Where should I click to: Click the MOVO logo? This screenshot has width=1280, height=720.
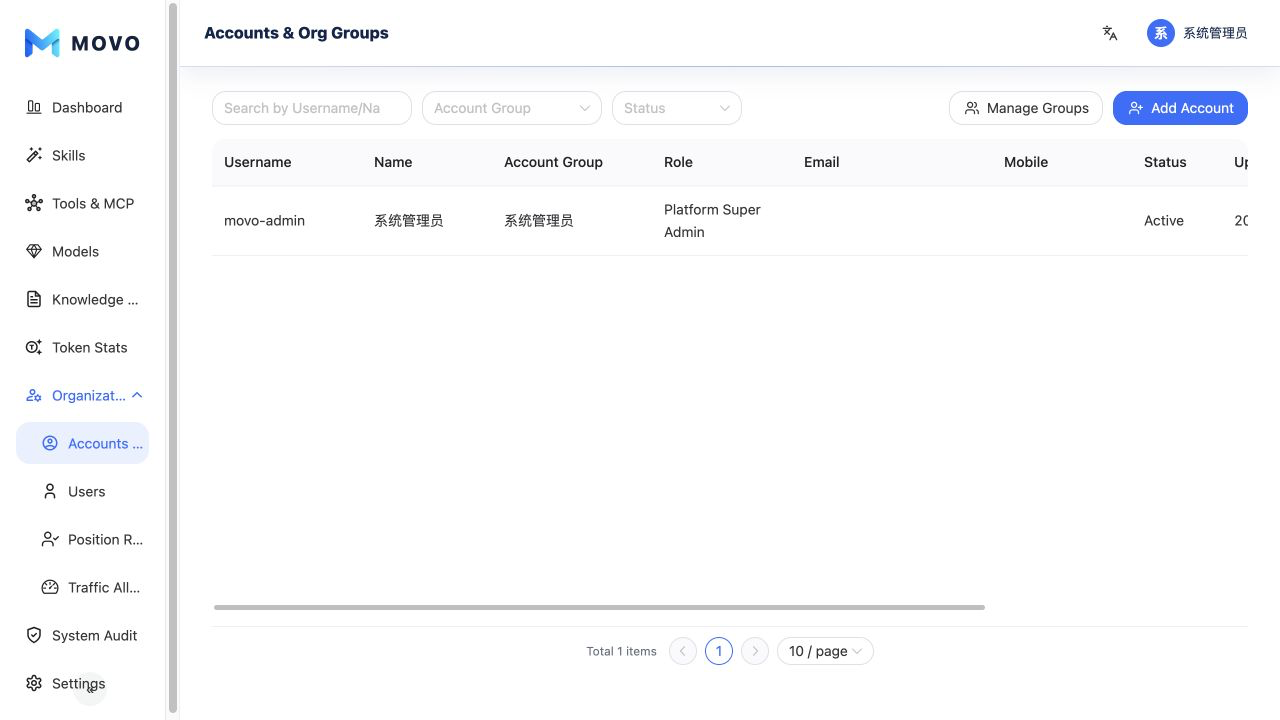[82, 43]
